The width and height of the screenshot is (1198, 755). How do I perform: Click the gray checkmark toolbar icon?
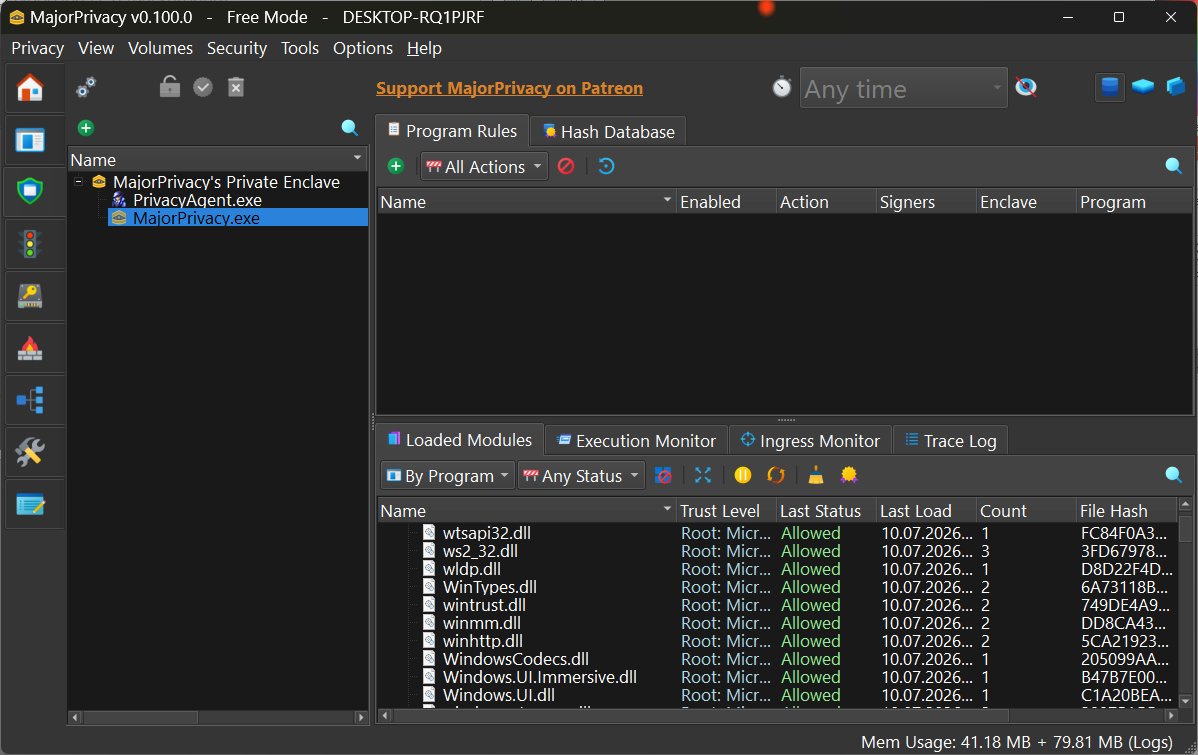tap(202, 87)
